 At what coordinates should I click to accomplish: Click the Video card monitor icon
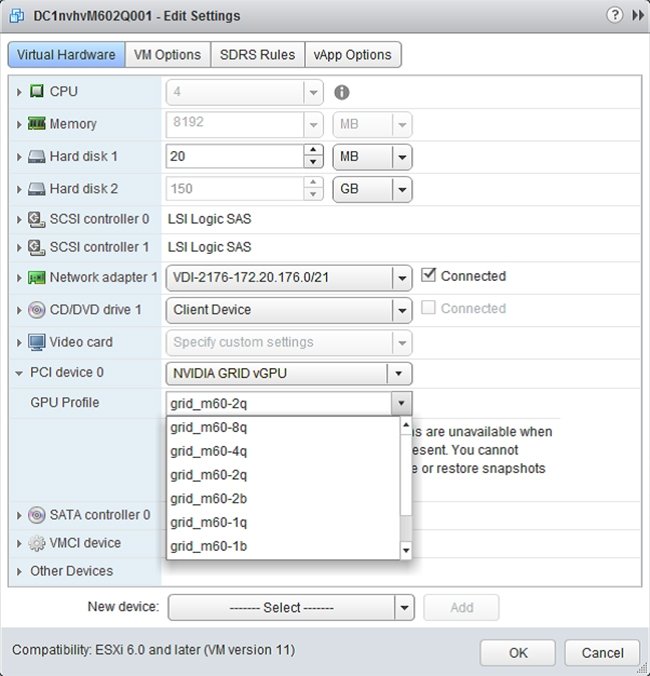coord(36,342)
